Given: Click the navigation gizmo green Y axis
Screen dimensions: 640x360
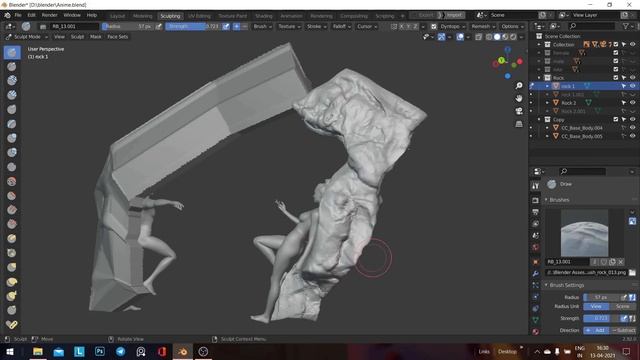Looking at the screenshot, I should [501, 60].
